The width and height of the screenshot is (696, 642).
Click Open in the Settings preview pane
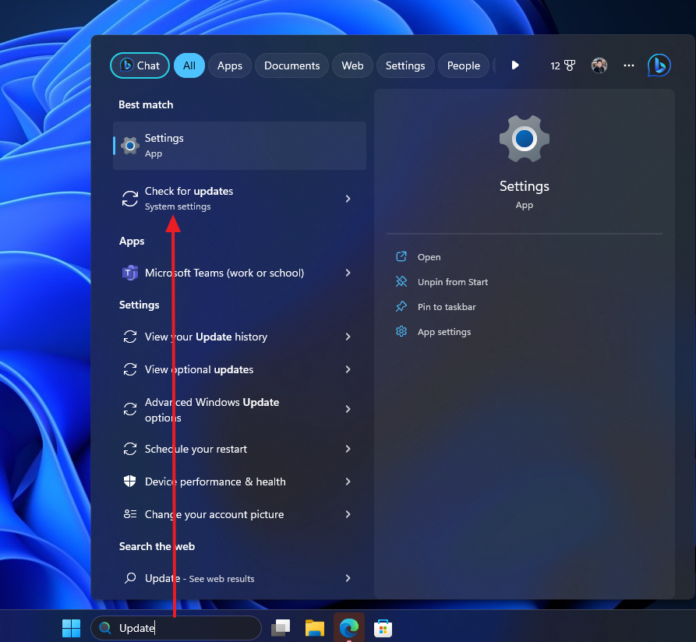429,257
